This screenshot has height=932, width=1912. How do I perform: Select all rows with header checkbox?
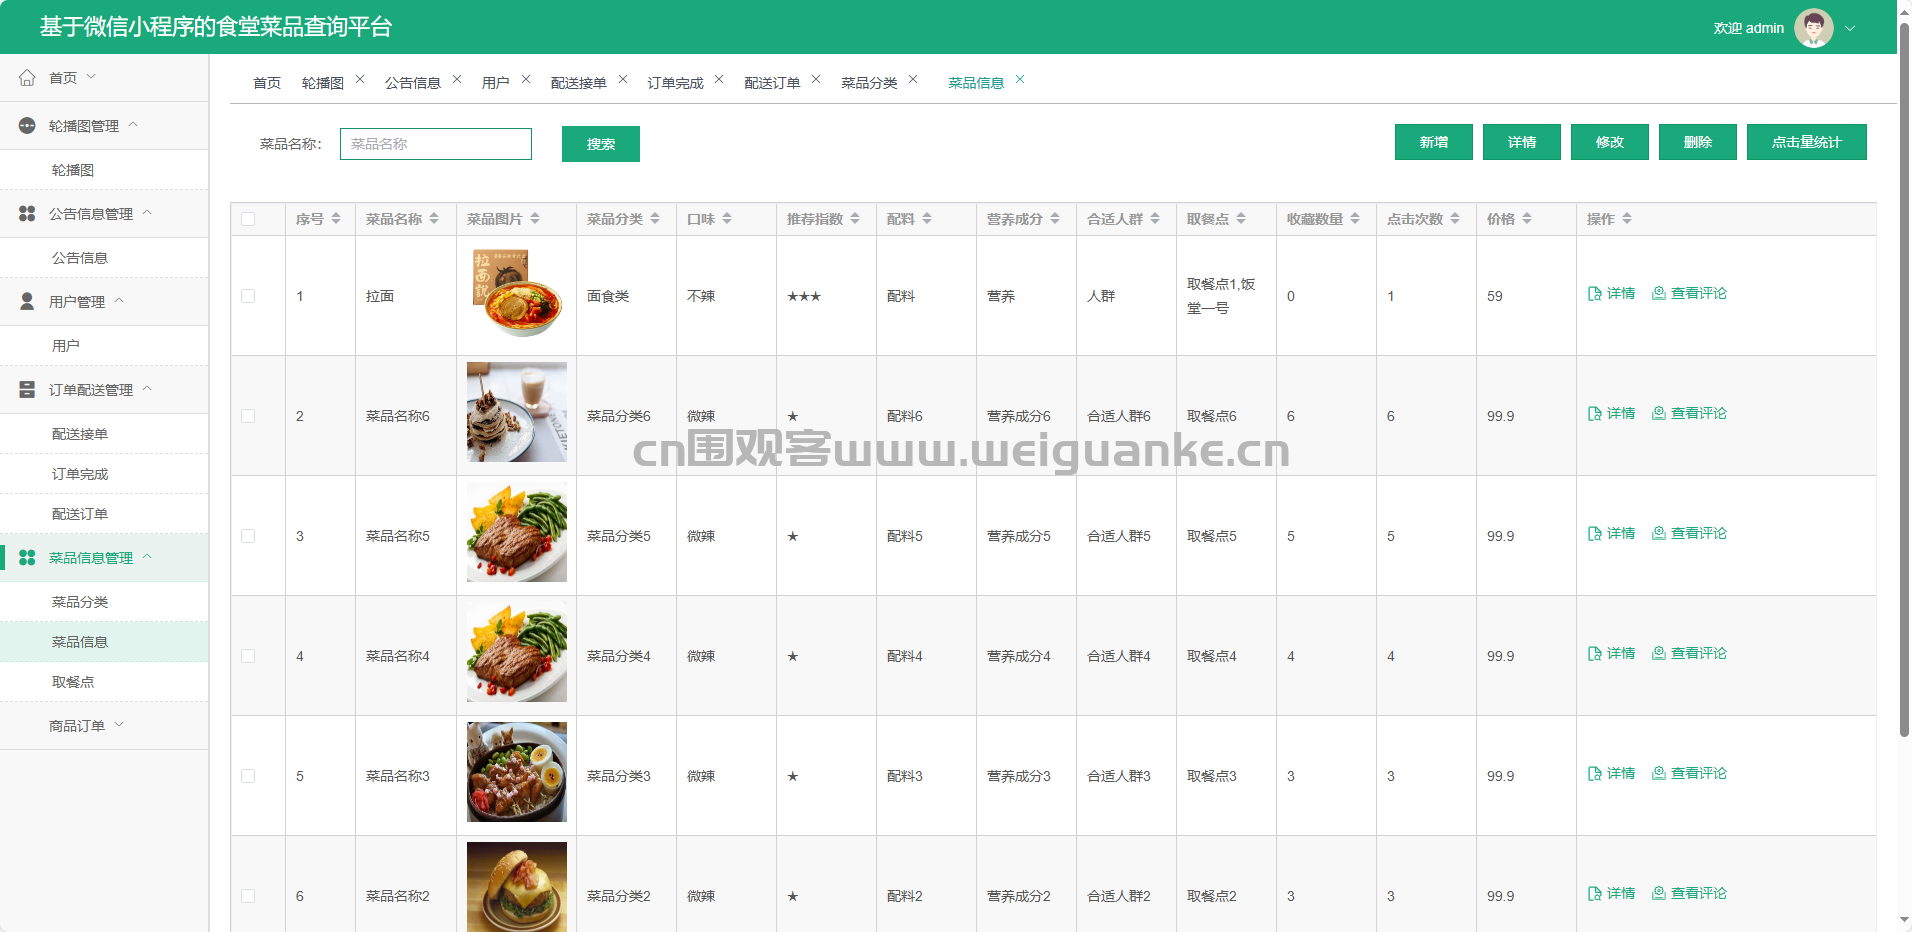[x=248, y=219]
